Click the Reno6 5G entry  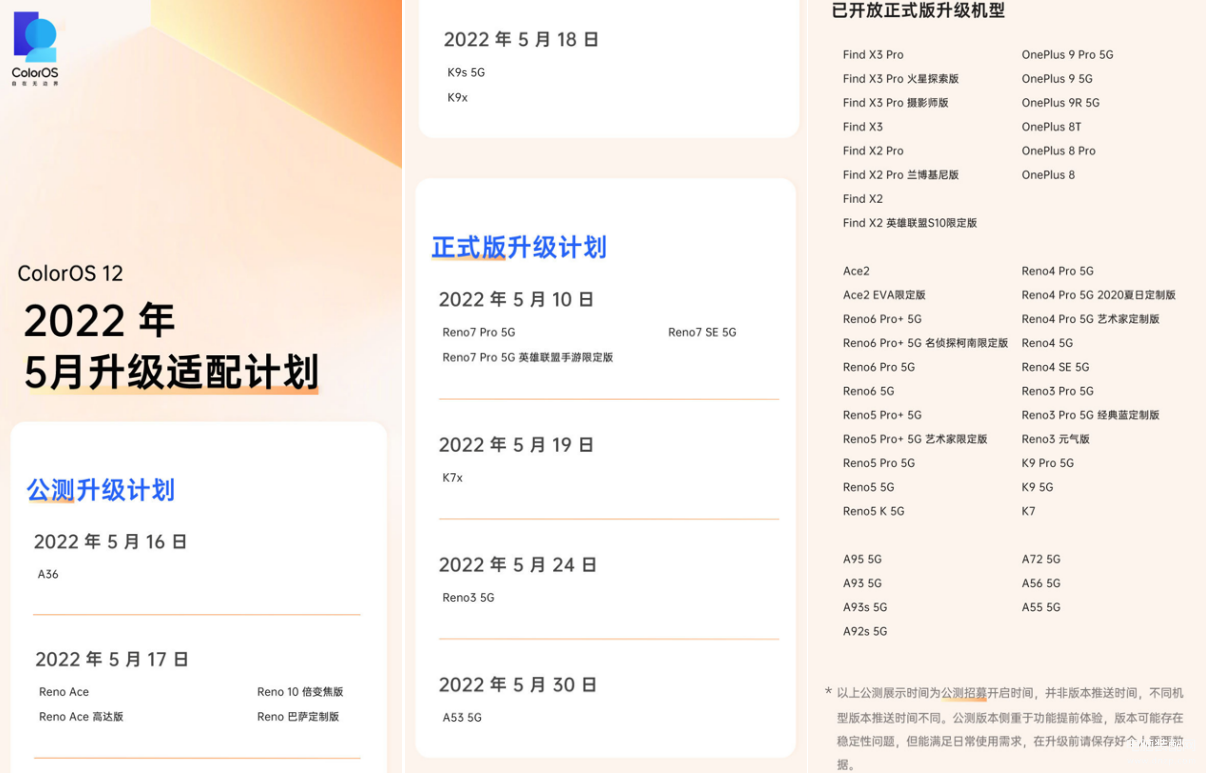868,391
